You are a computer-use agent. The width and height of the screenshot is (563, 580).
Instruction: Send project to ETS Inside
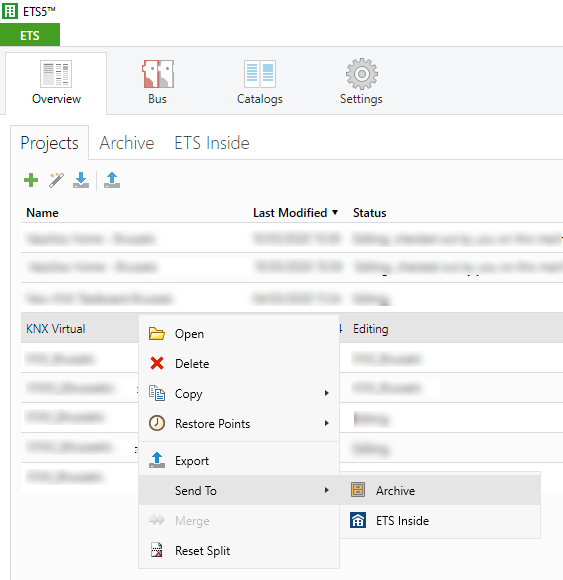(x=440, y=520)
